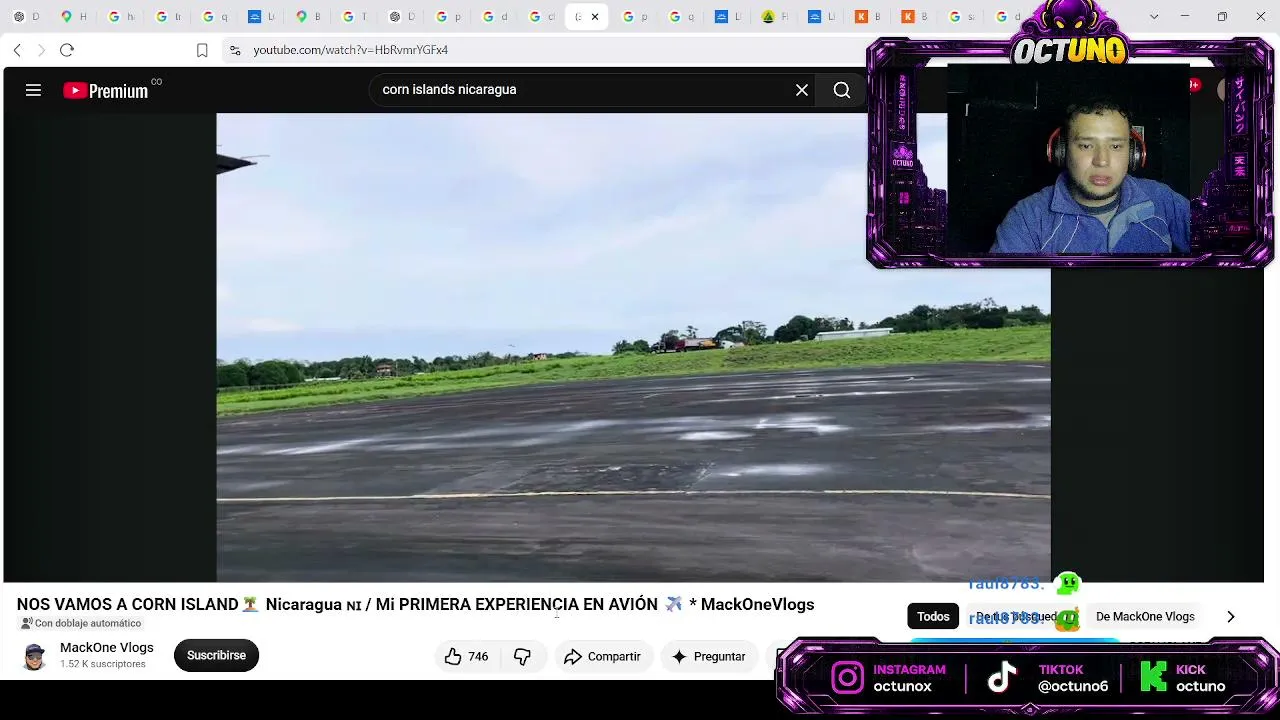Screen dimensions: 1280x720
Task: Click the video player showing the runway
Action: tap(633, 347)
